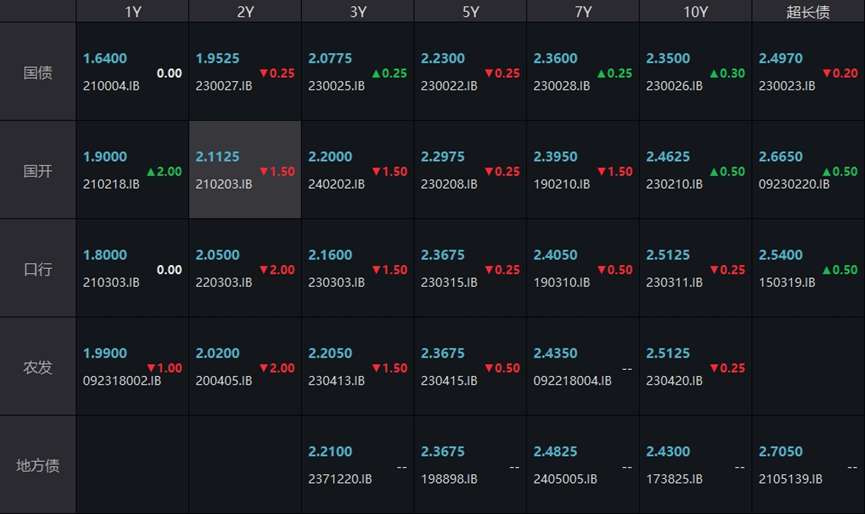865x514 pixels.
Task: Click the green 2.00 change value
Action: tap(164, 171)
